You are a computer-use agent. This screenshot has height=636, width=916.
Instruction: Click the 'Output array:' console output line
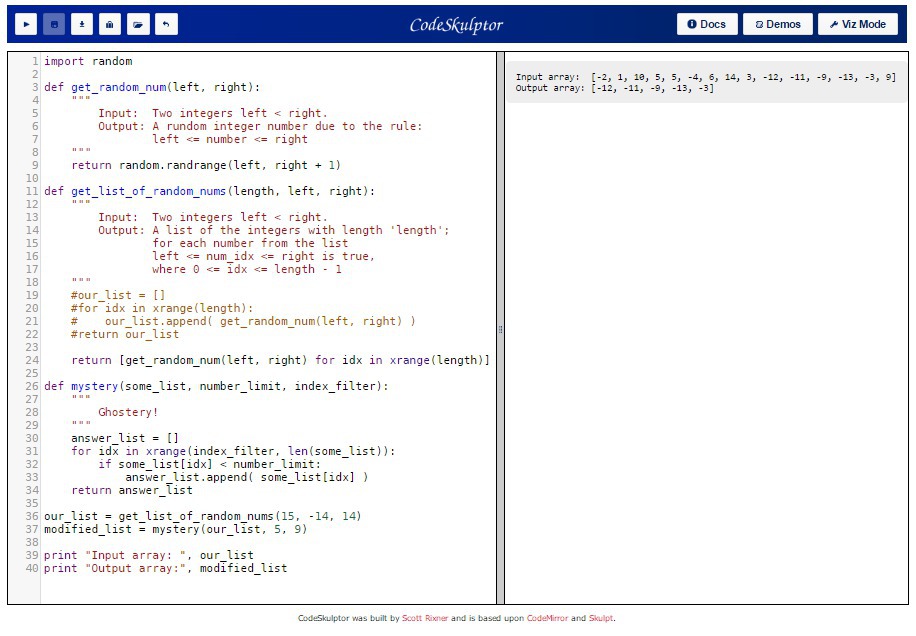[615, 88]
